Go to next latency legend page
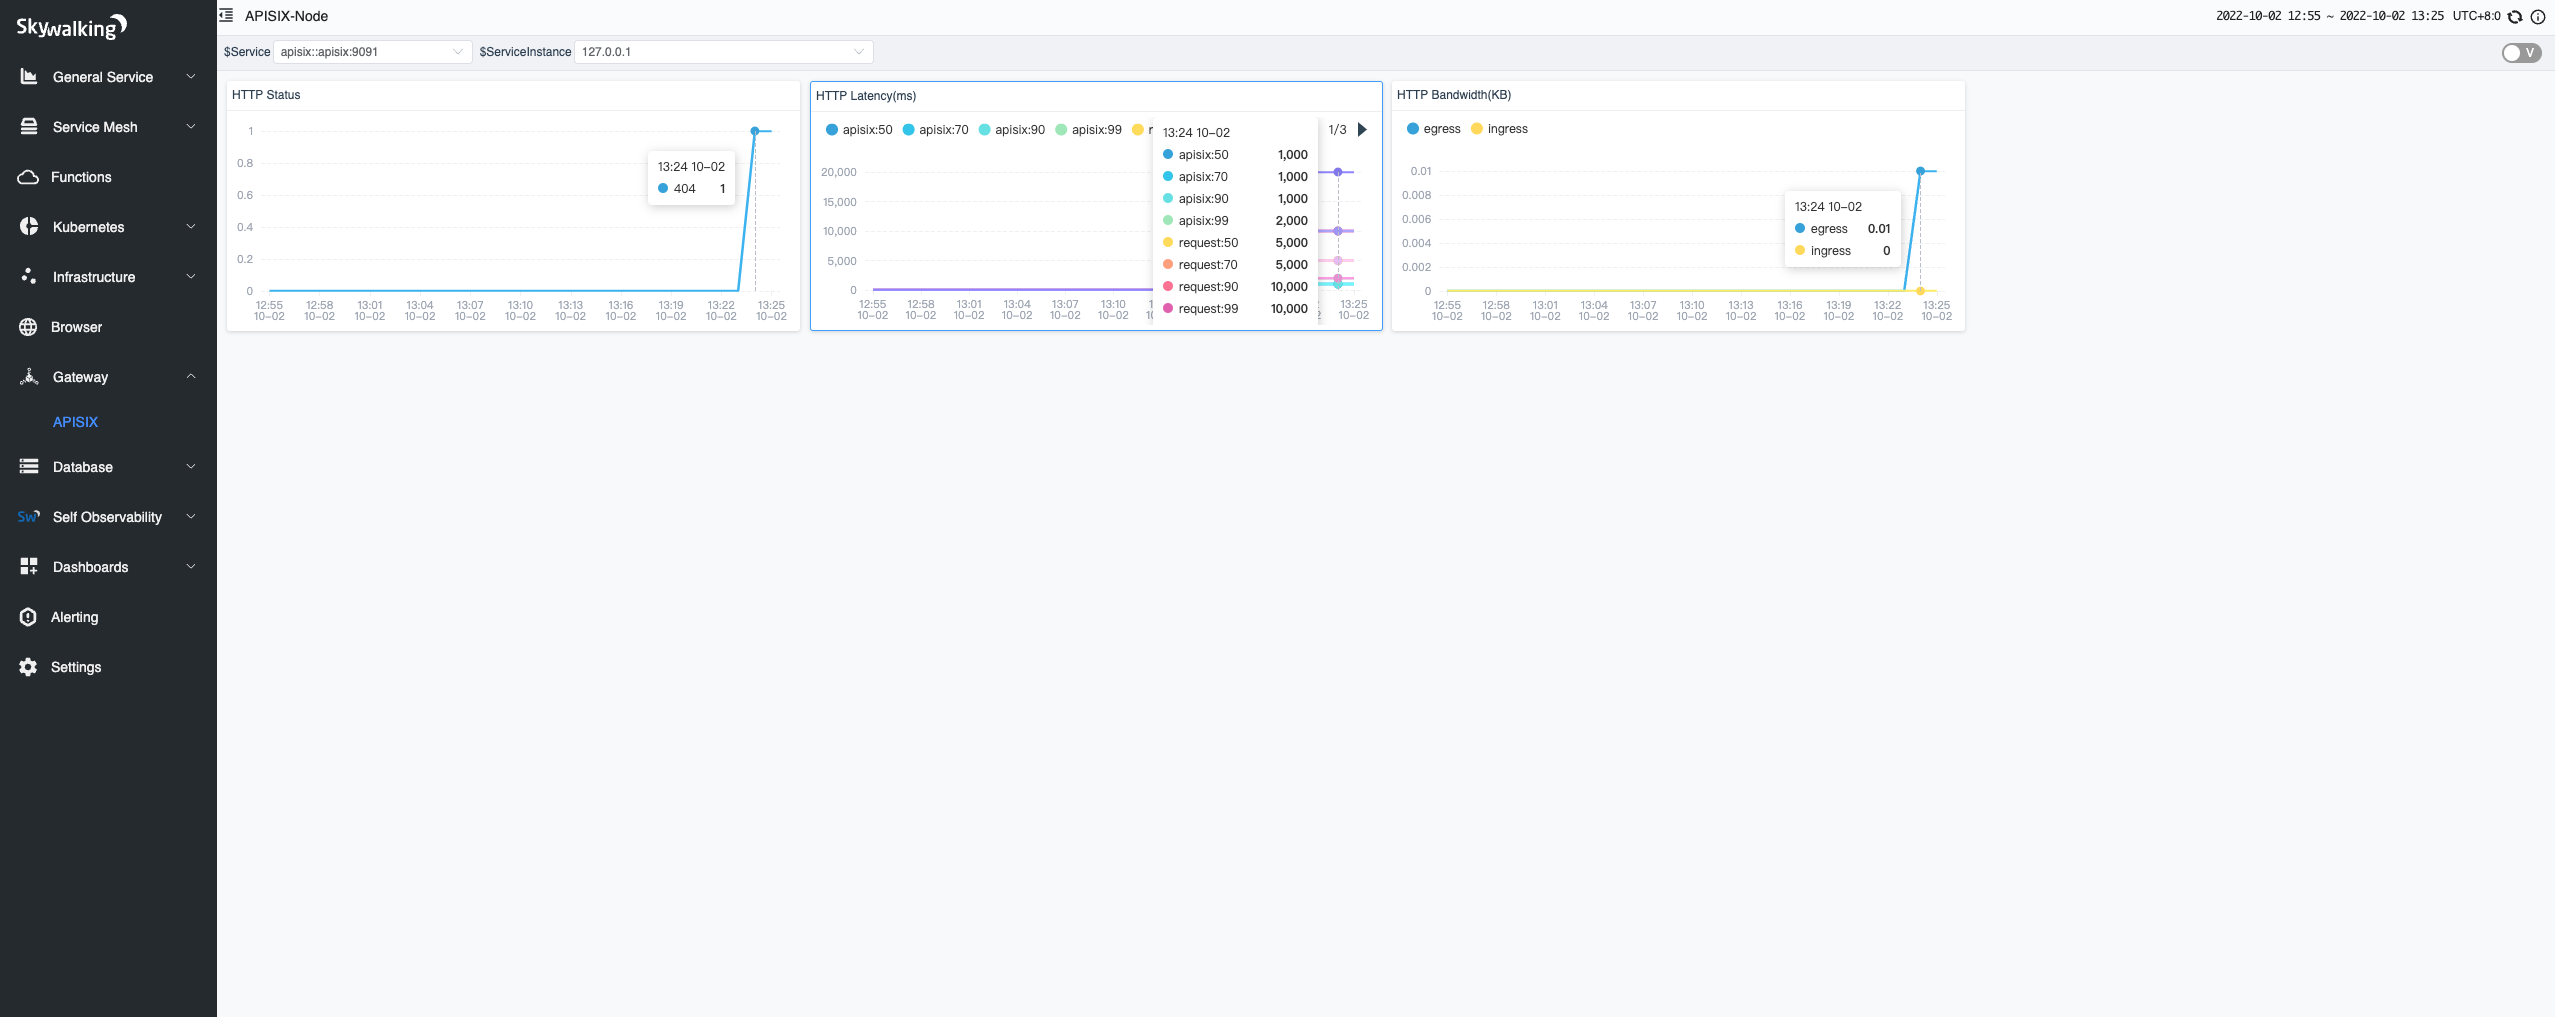This screenshot has width=2555, height=1017. point(1362,130)
